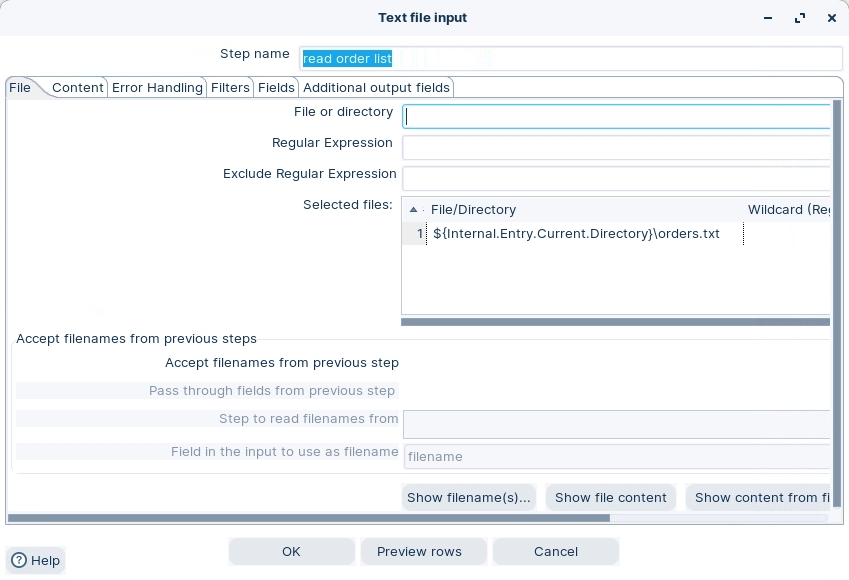Viewport: 849px width, 580px height.
Task: Close the Text file input dialog
Action: click(x=831, y=18)
